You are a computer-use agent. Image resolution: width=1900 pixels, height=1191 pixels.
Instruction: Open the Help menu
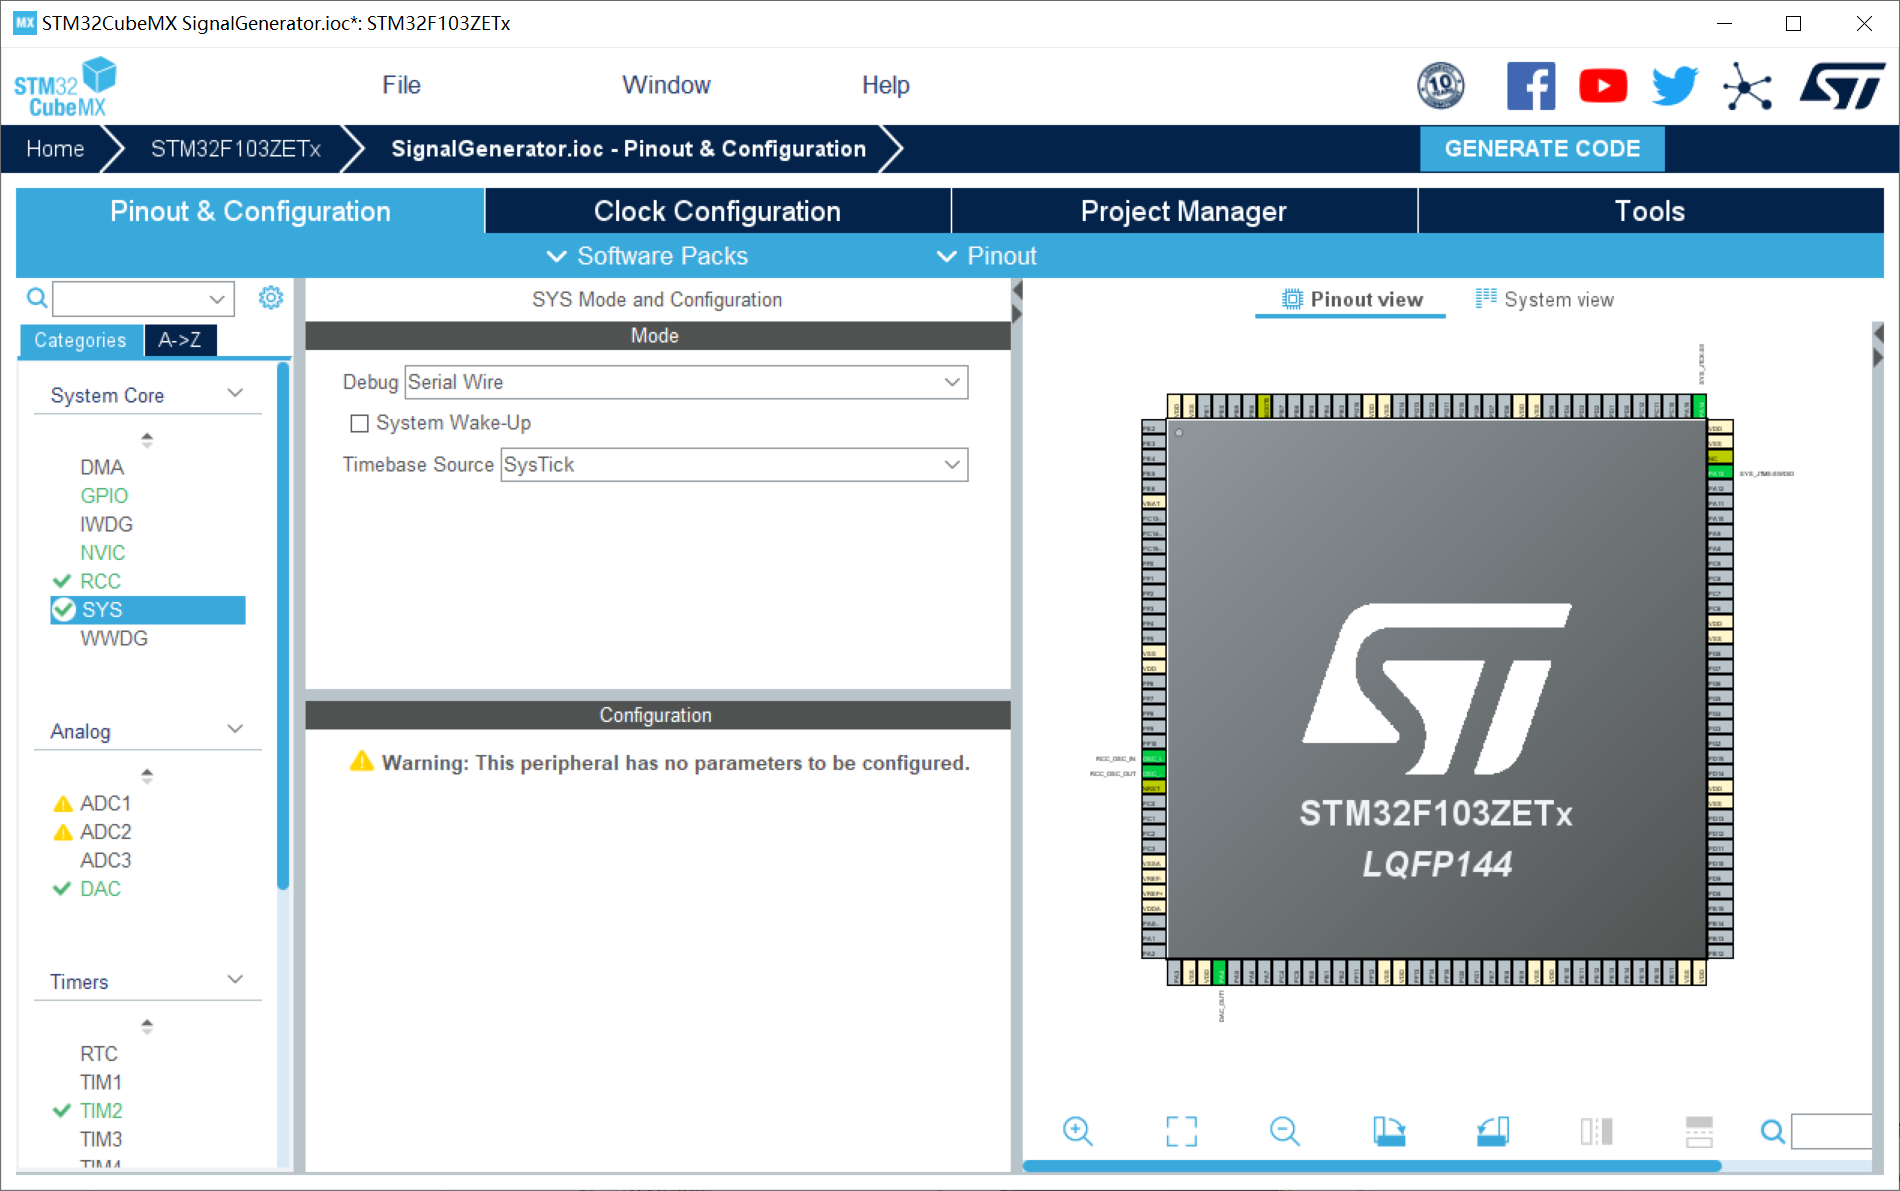tap(885, 85)
